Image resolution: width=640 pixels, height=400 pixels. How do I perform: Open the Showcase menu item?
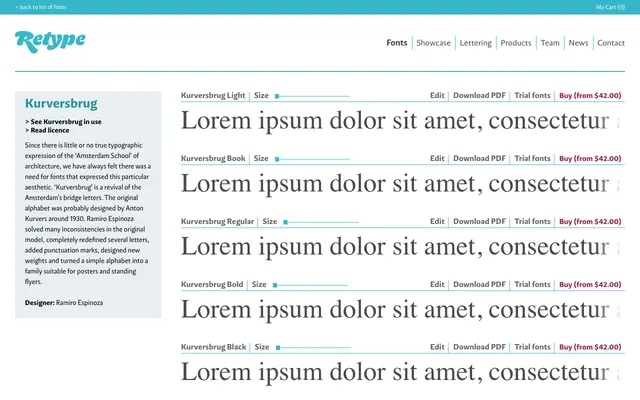pos(433,43)
